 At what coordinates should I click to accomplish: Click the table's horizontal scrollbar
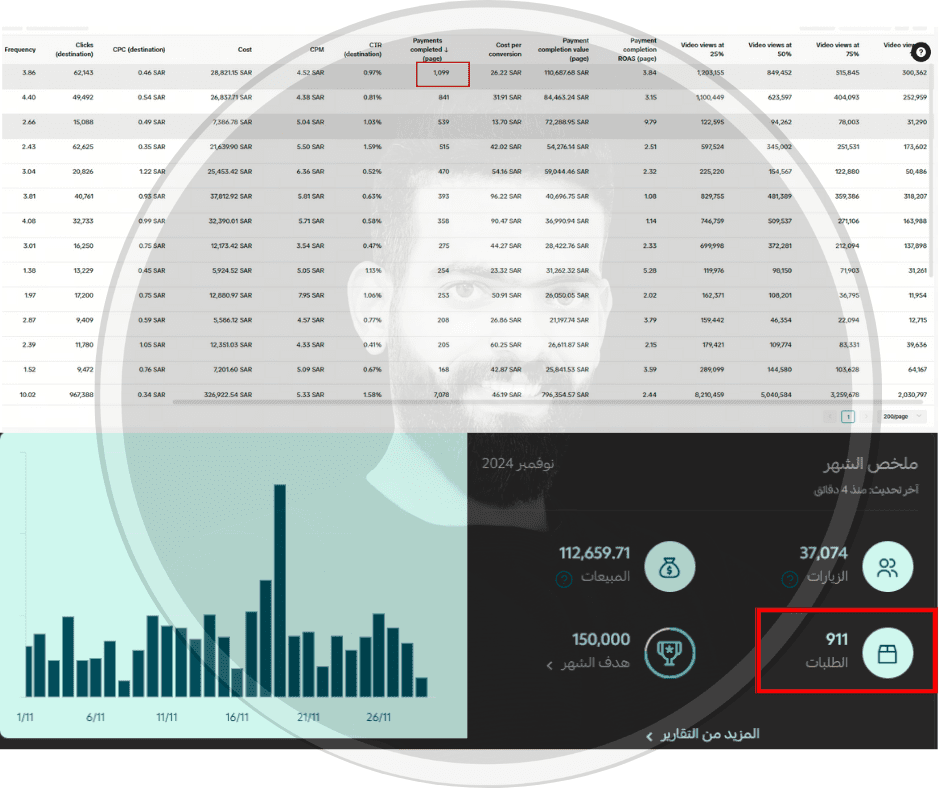[x=549, y=402]
